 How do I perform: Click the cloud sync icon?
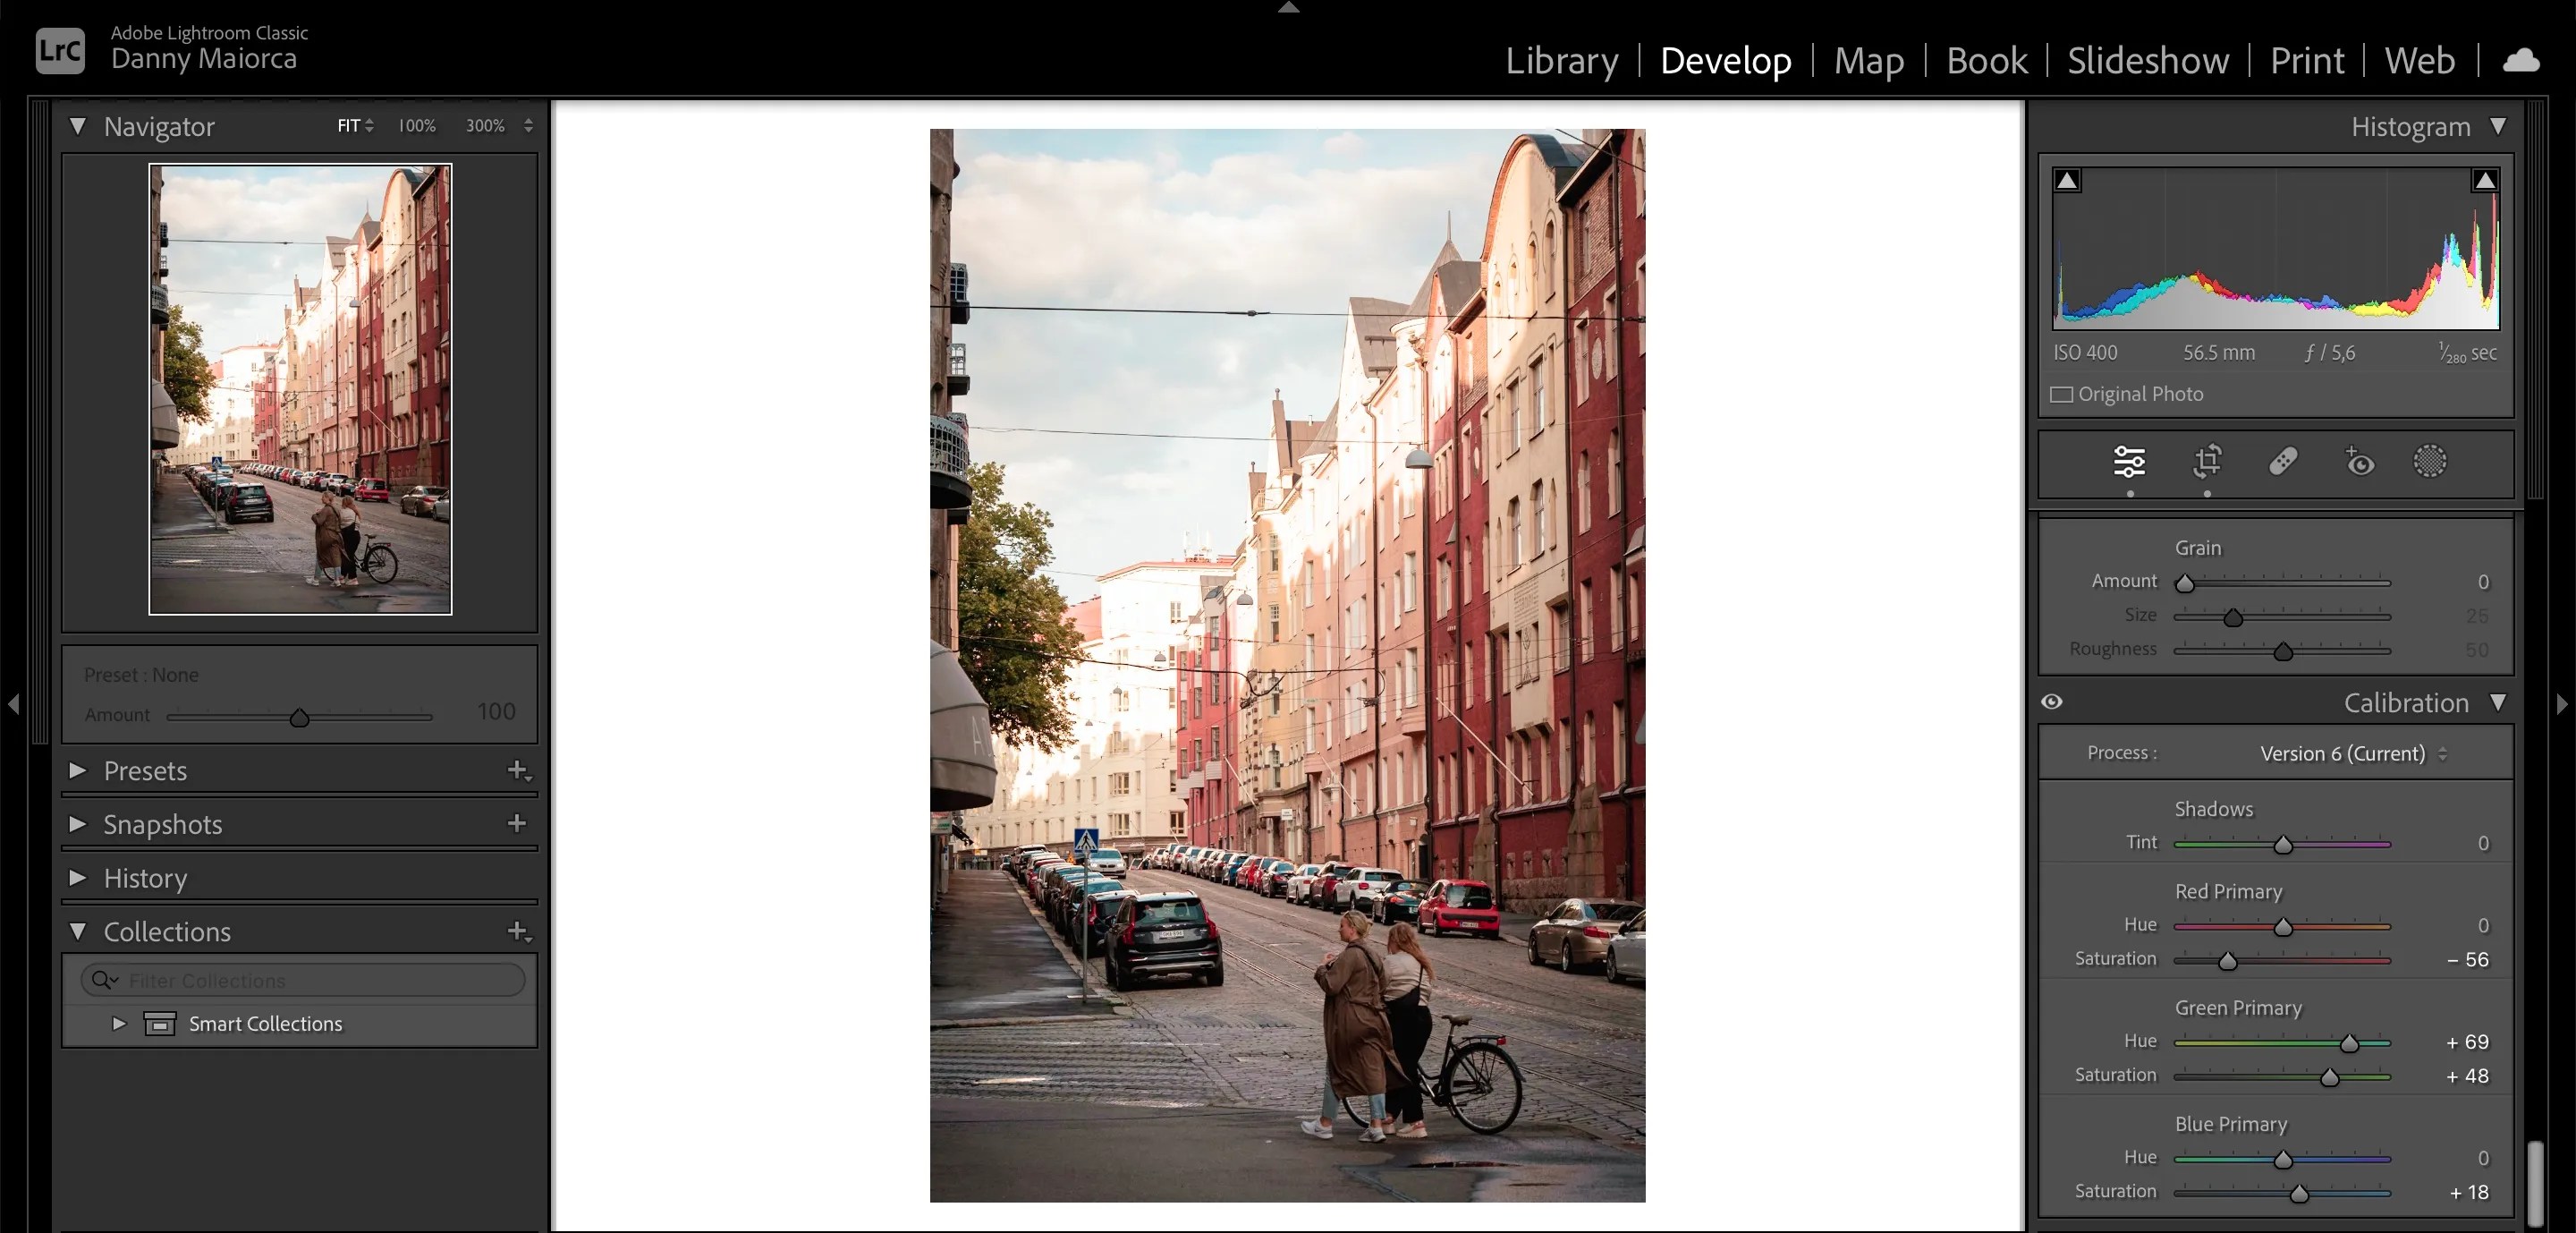pos(2521,59)
